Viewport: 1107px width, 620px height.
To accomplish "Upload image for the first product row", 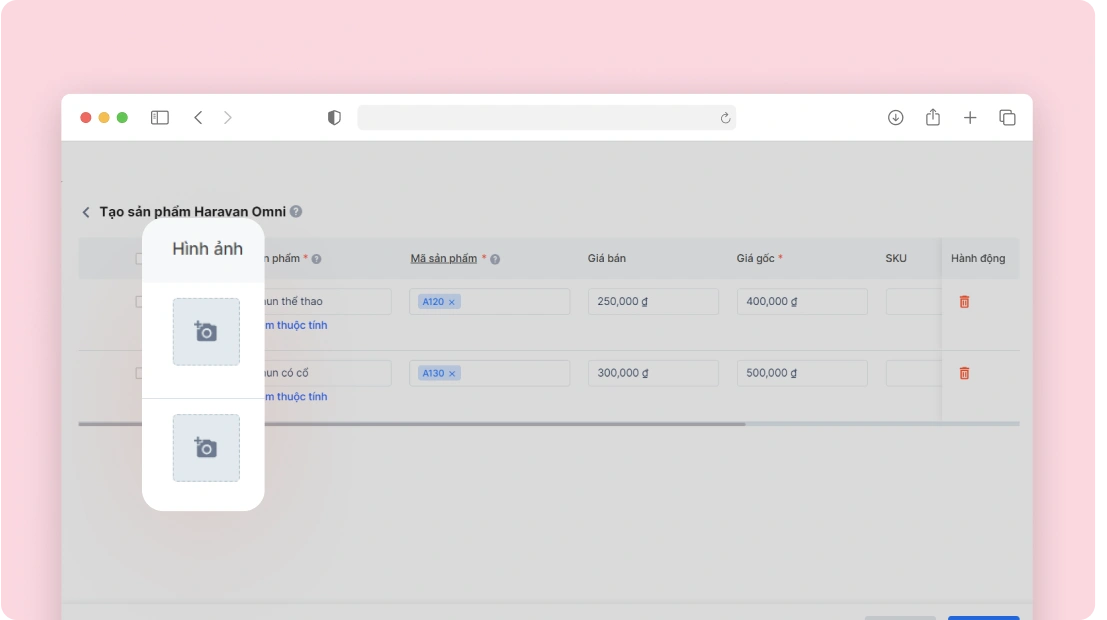I will pos(206,332).
